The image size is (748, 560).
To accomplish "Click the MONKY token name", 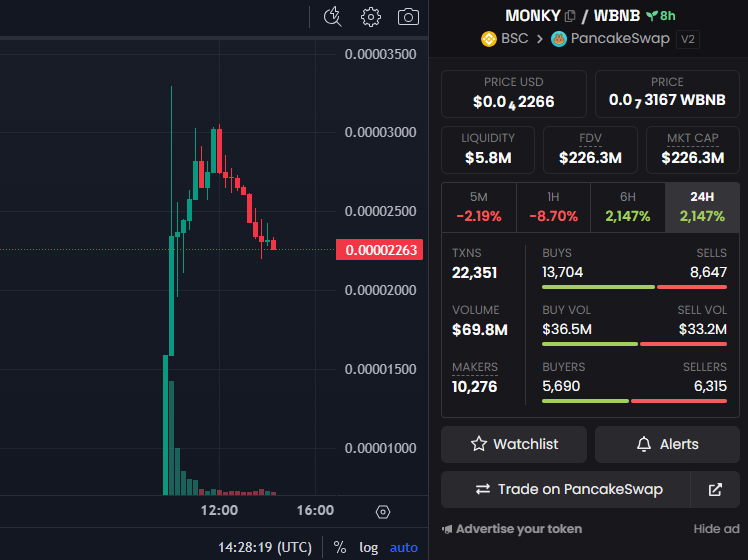I will (533, 16).
